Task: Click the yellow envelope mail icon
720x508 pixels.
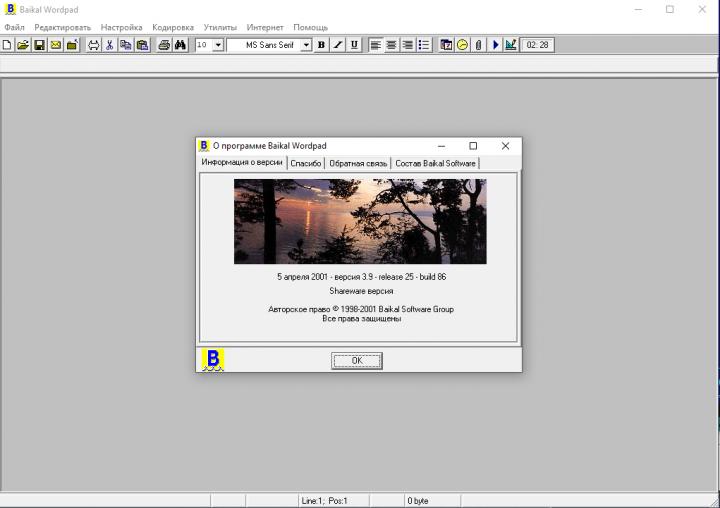Action: (x=55, y=45)
